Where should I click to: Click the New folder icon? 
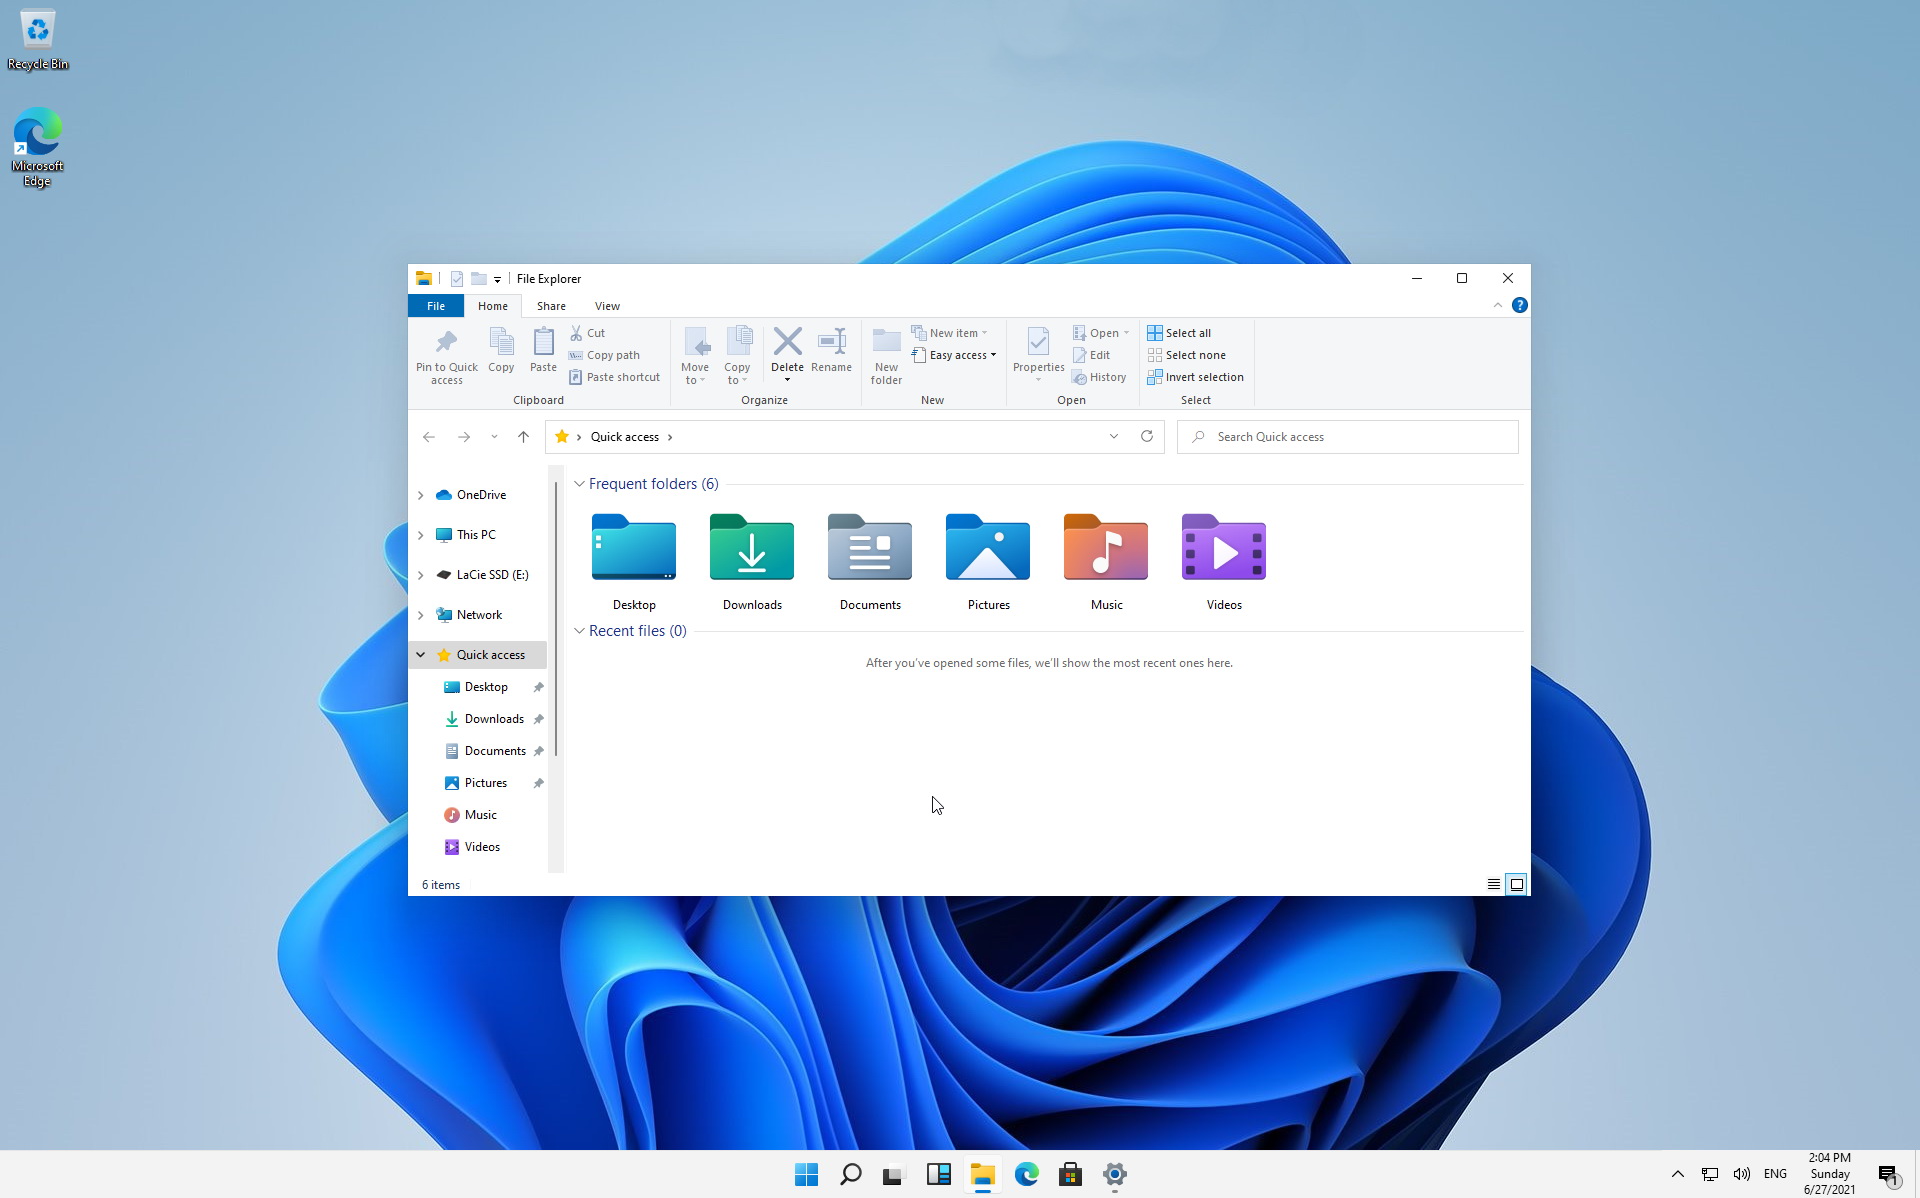point(886,342)
